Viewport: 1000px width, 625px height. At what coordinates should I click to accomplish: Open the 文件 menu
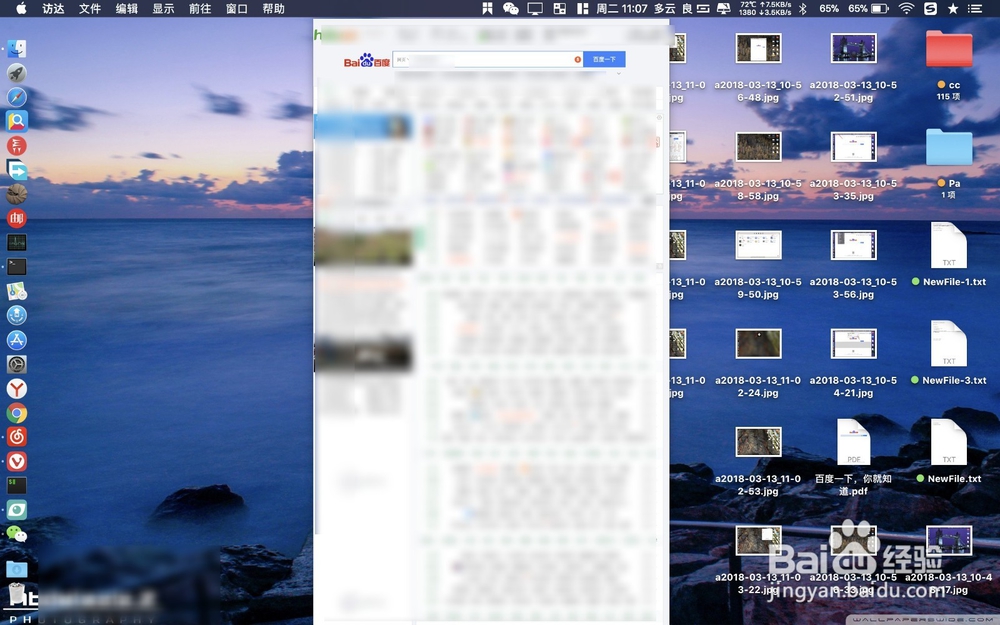[x=90, y=9]
